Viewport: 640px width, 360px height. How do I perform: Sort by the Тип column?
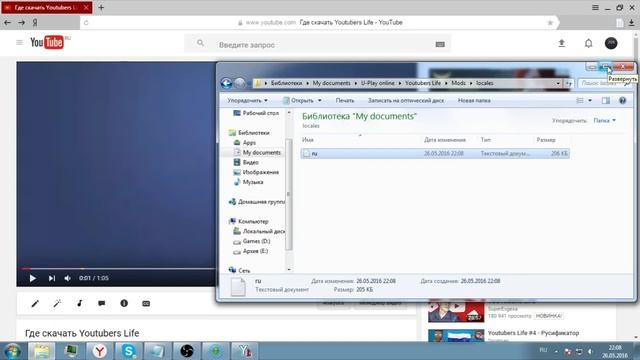coord(486,140)
